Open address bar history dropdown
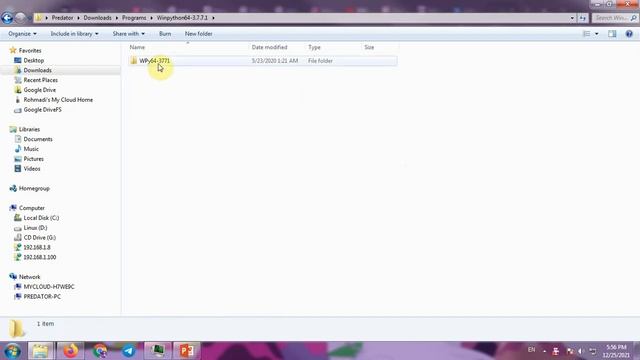Screen dimensions: 640x360 [x=572, y=18]
